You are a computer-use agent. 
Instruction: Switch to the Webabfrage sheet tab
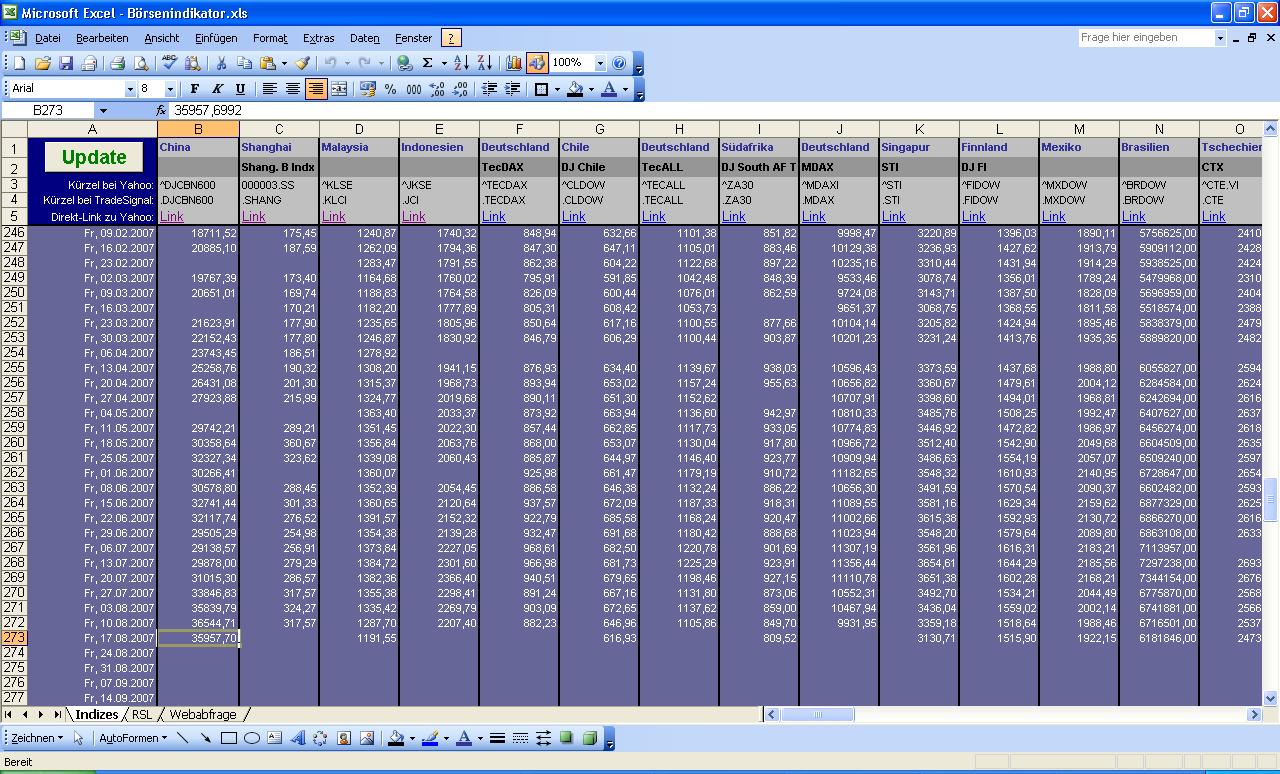(x=202, y=714)
